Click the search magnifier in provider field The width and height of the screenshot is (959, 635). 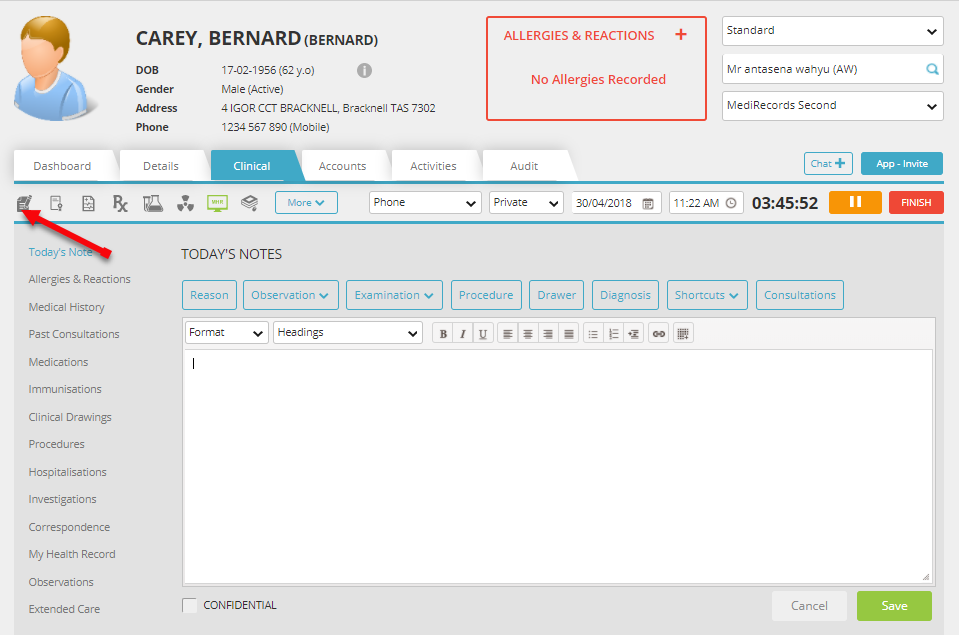point(932,69)
